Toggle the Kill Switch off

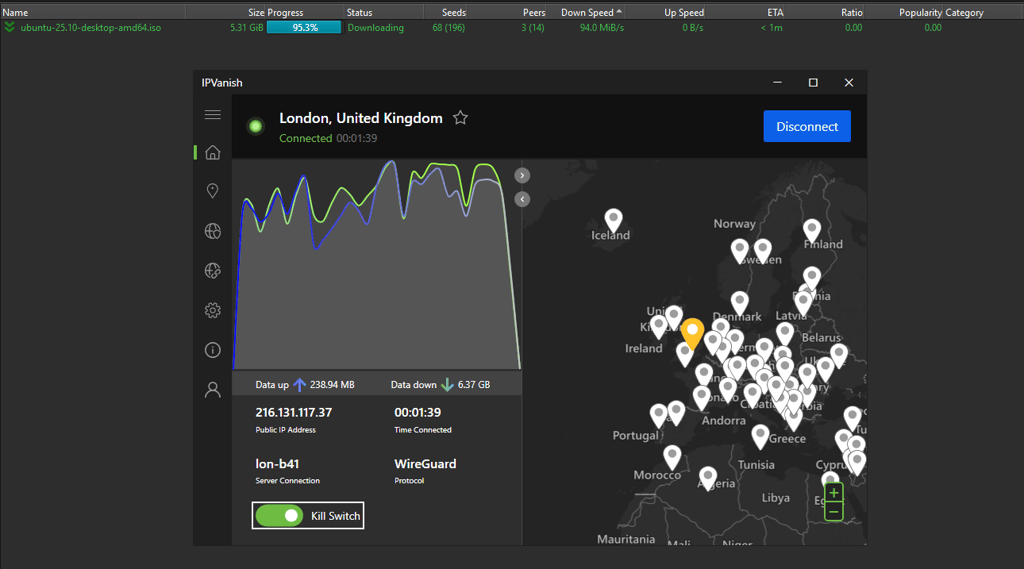coord(279,515)
